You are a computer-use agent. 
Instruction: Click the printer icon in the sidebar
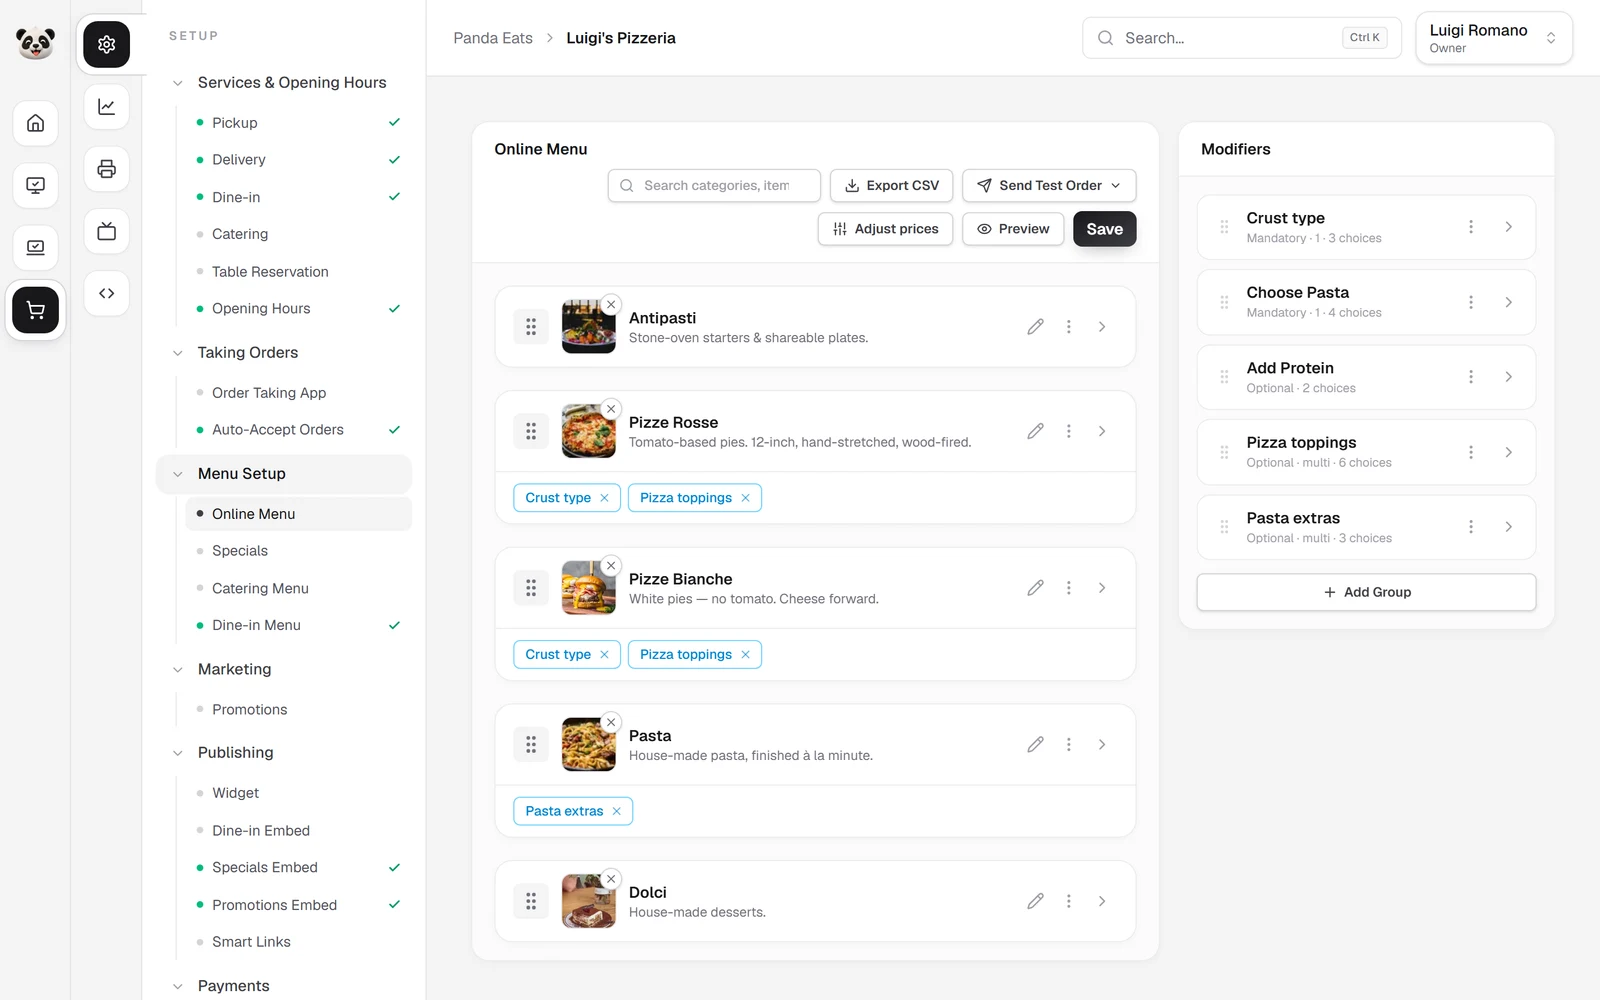tap(106, 169)
